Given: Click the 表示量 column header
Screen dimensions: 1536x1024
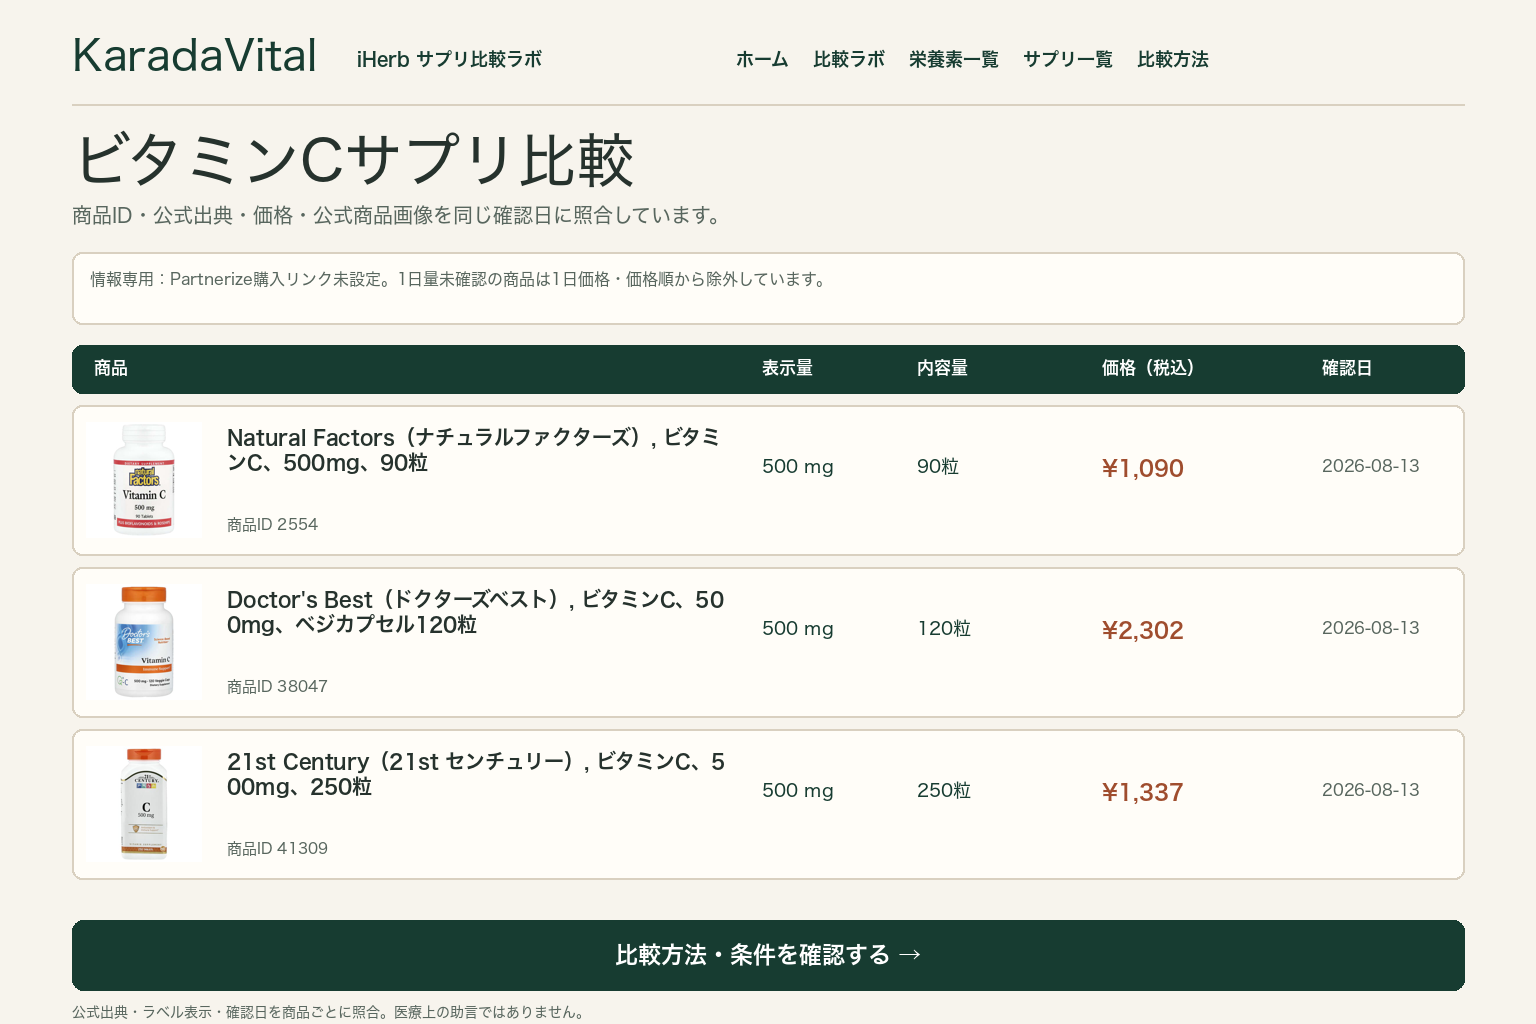Looking at the screenshot, I should [787, 368].
